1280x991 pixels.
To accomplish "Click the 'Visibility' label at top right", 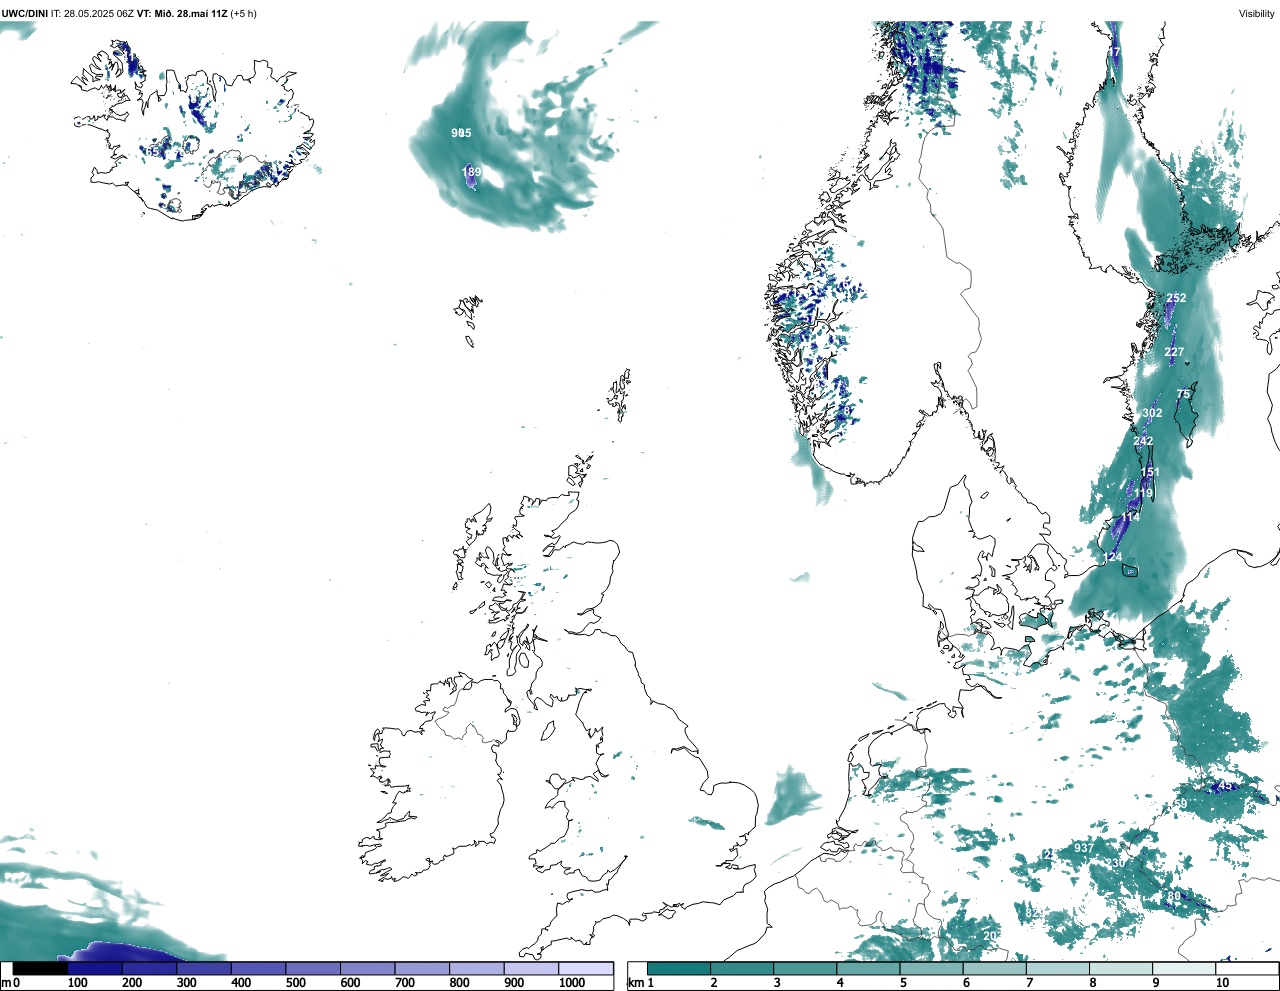I will click(x=1257, y=13).
